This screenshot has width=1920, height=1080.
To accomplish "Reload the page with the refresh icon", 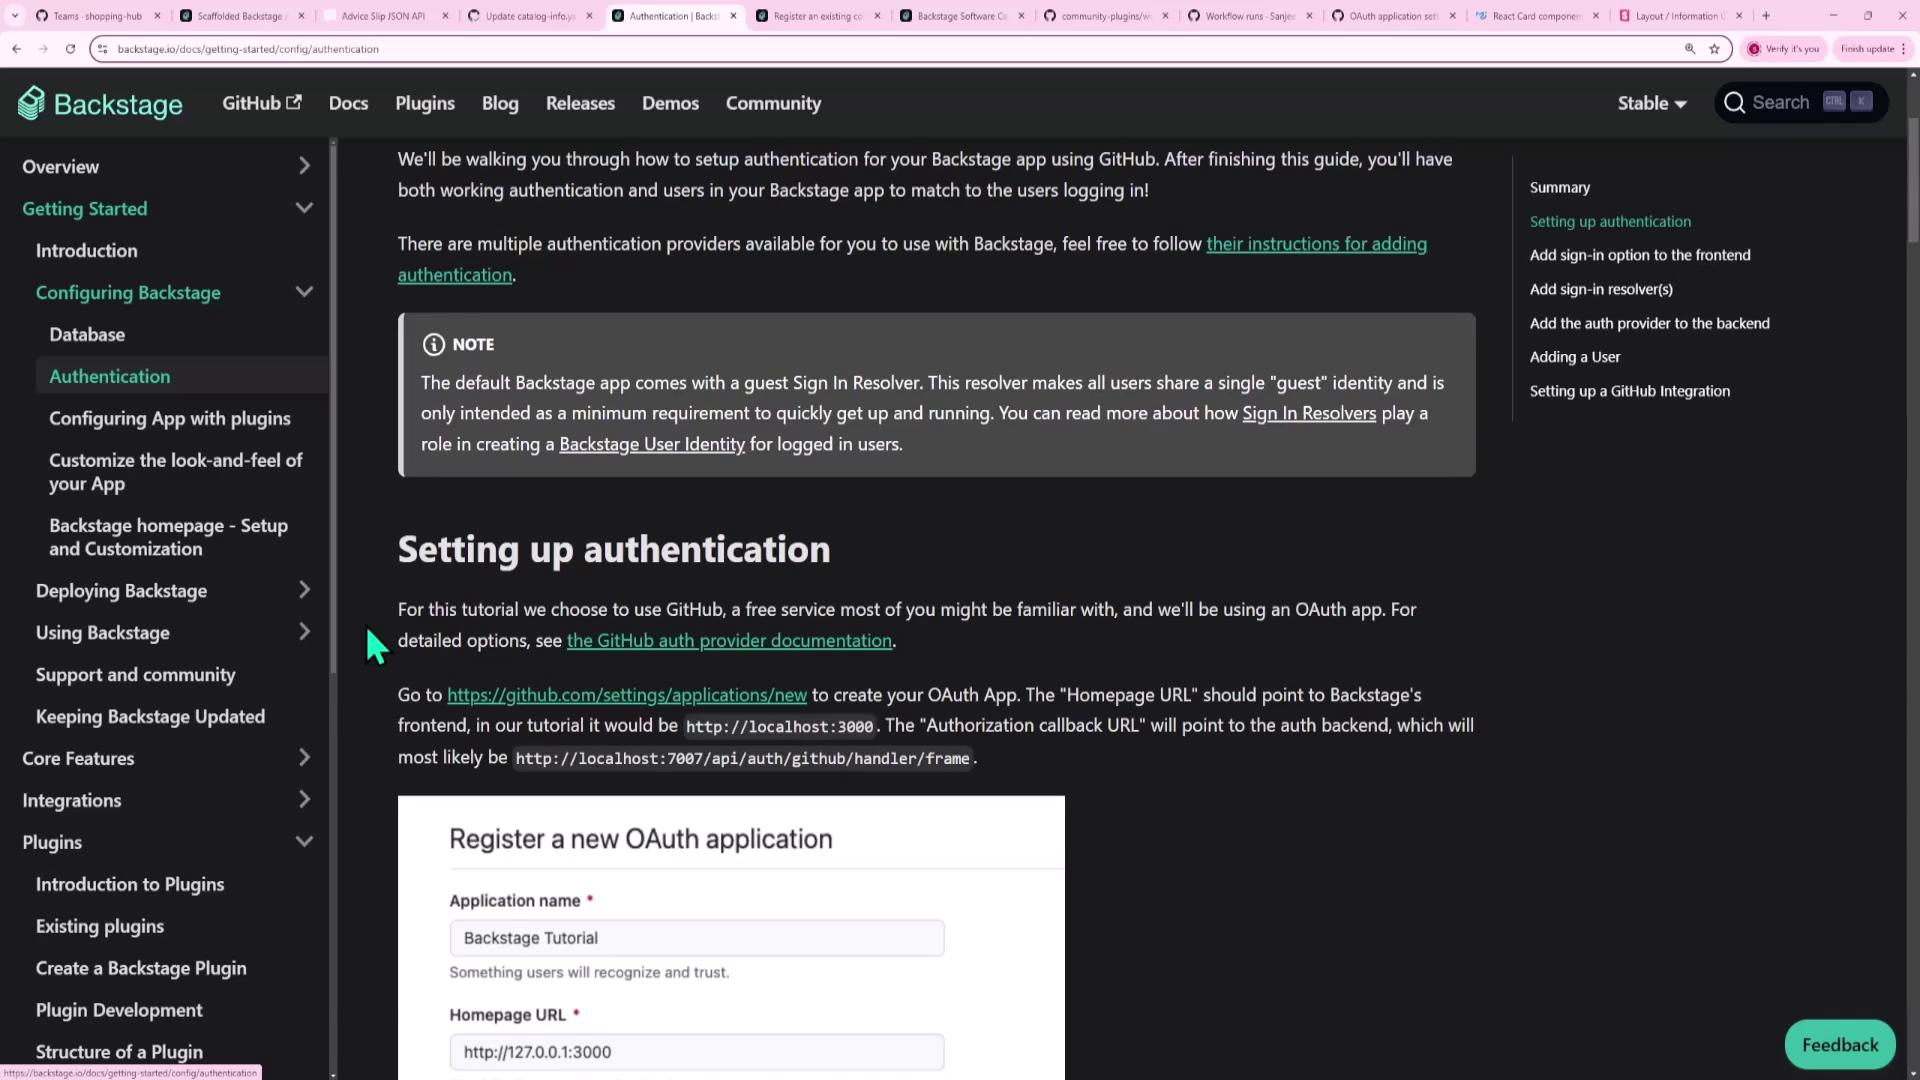I will tap(70, 49).
